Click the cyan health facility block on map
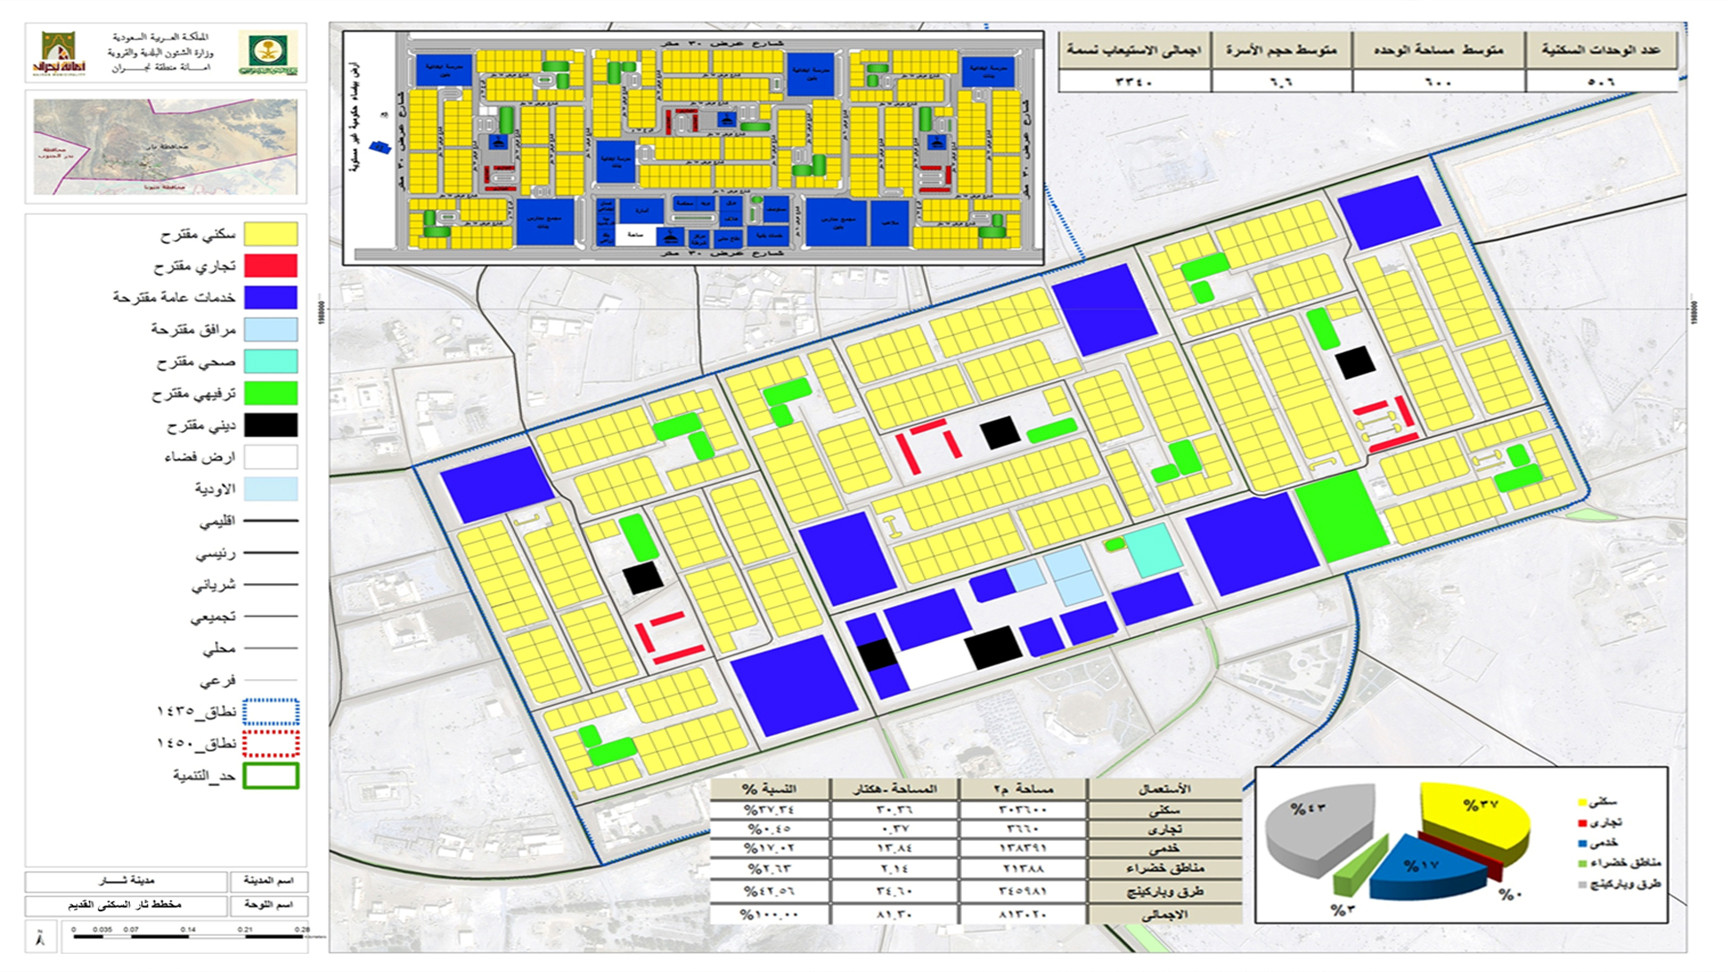Screen dimensions: 1728x972 click(x=1154, y=549)
